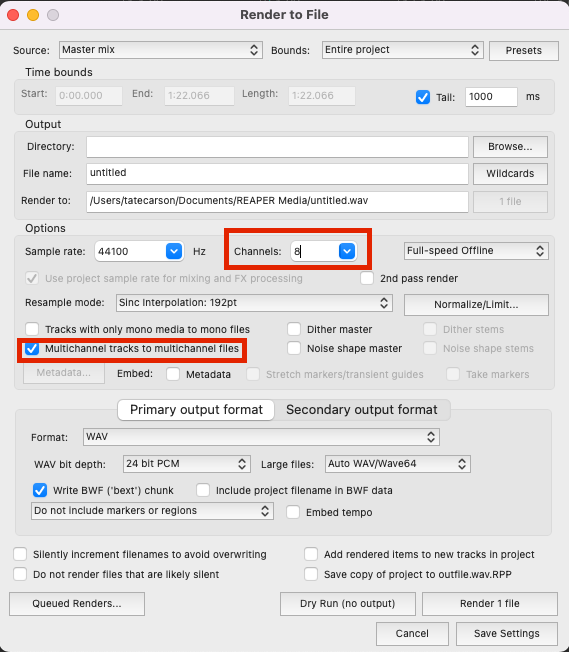This screenshot has width=569, height=652.
Task: Open the Bounds Entire project selector
Action: 402,50
